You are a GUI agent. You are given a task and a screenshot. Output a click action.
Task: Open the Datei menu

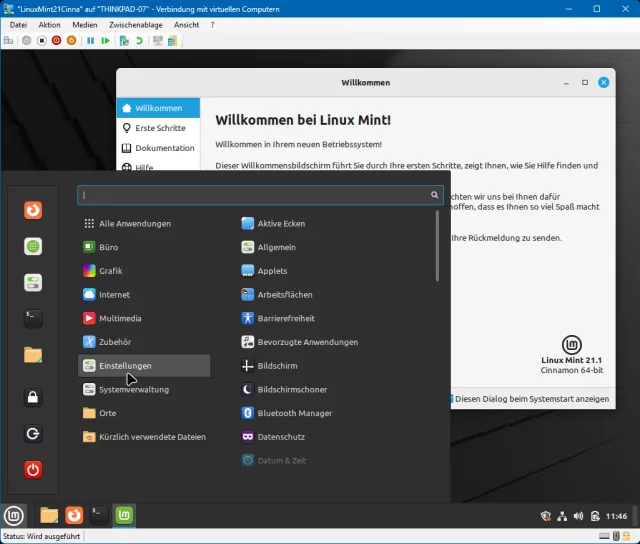coord(18,25)
